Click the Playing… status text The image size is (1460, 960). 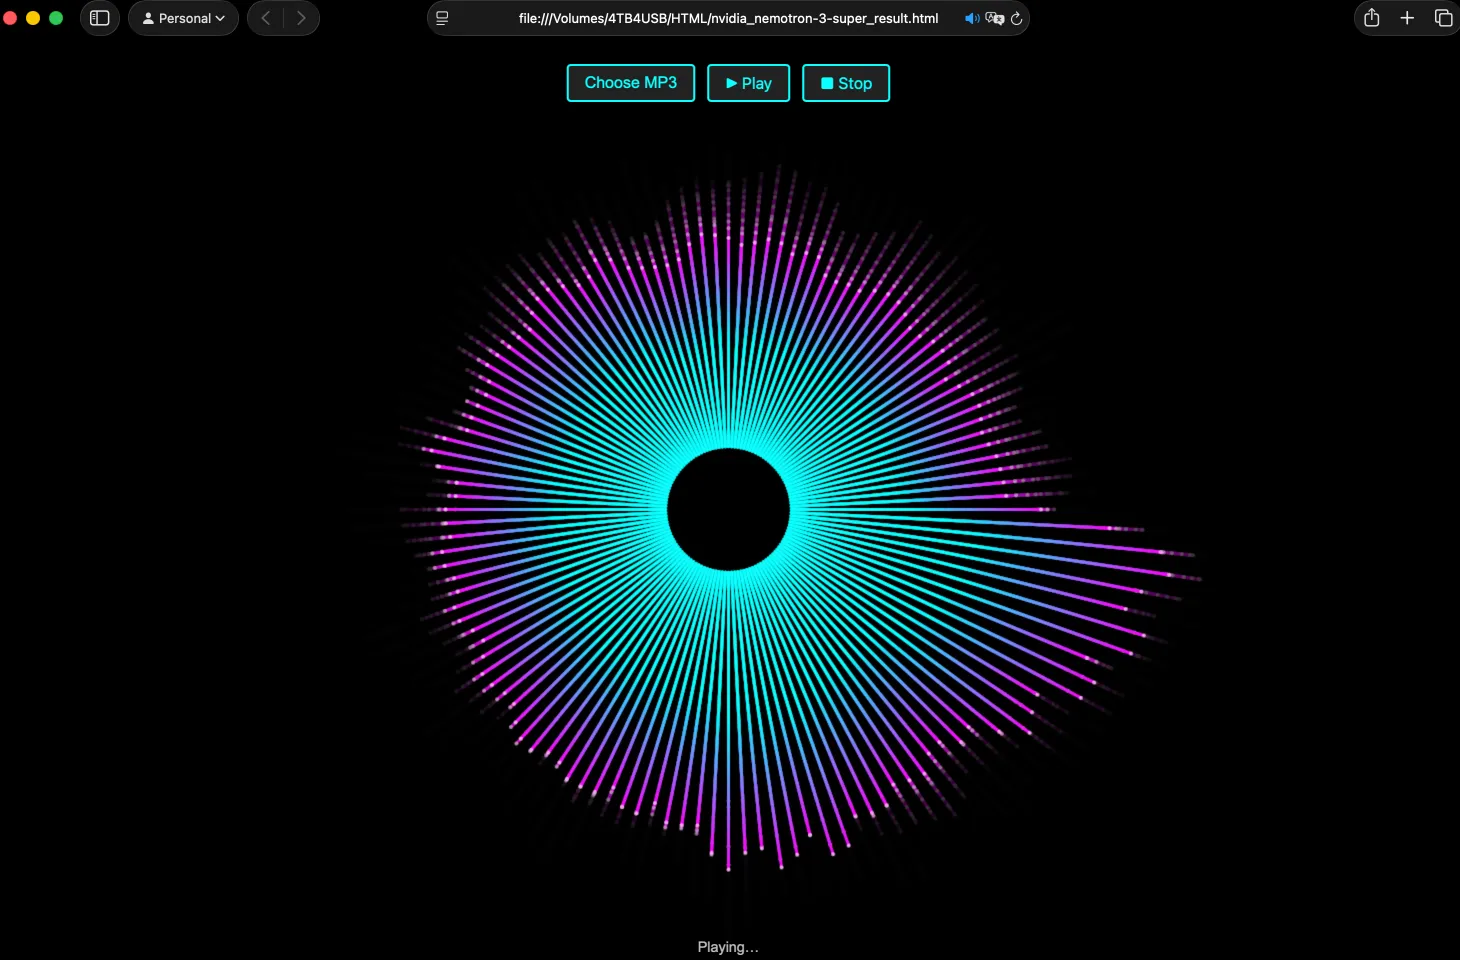(x=727, y=947)
